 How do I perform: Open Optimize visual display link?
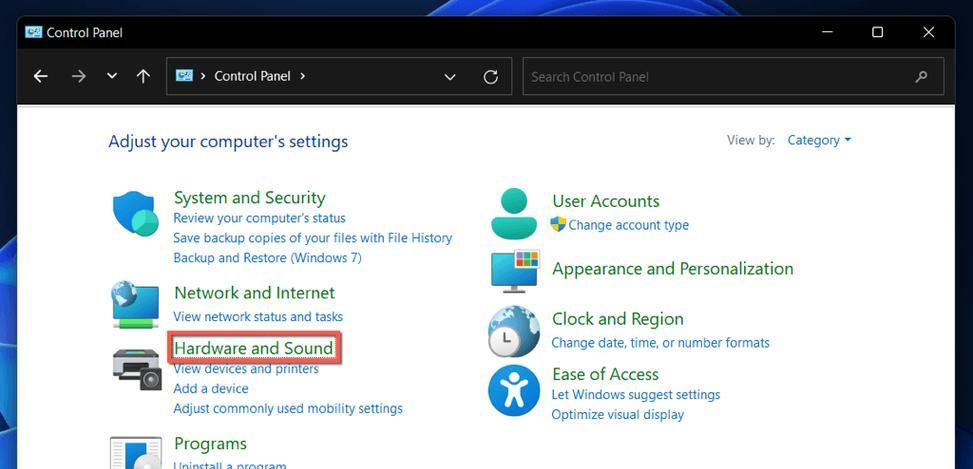coord(617,415)
